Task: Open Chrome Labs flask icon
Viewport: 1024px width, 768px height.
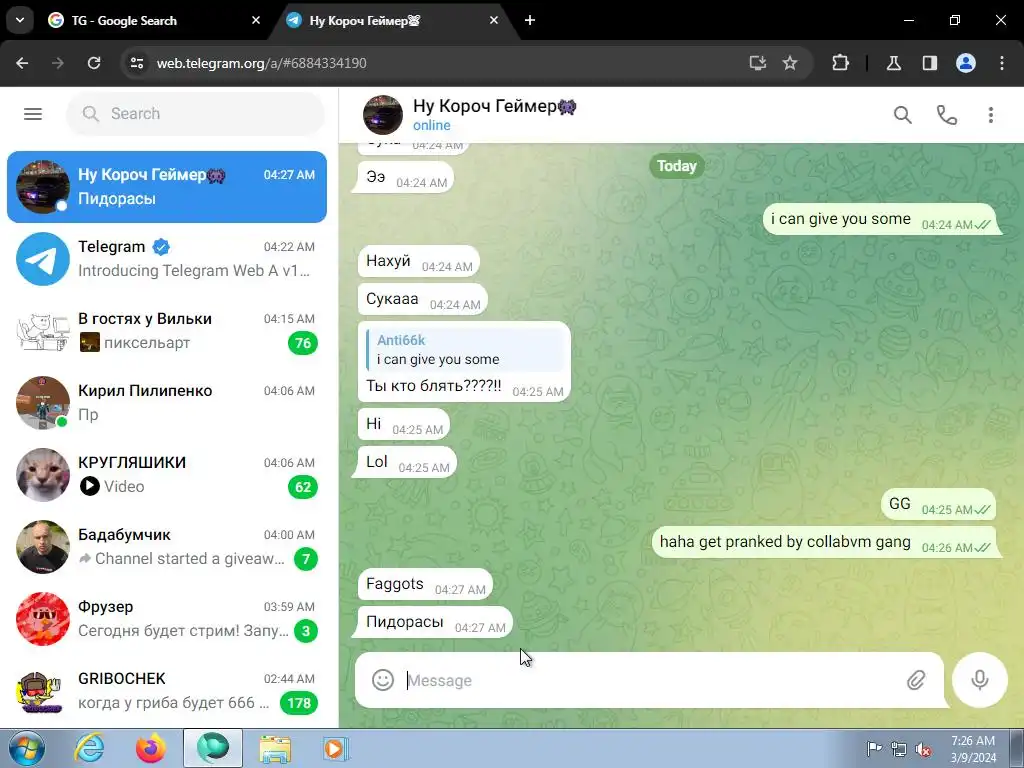Action: (x=893, y=63)
